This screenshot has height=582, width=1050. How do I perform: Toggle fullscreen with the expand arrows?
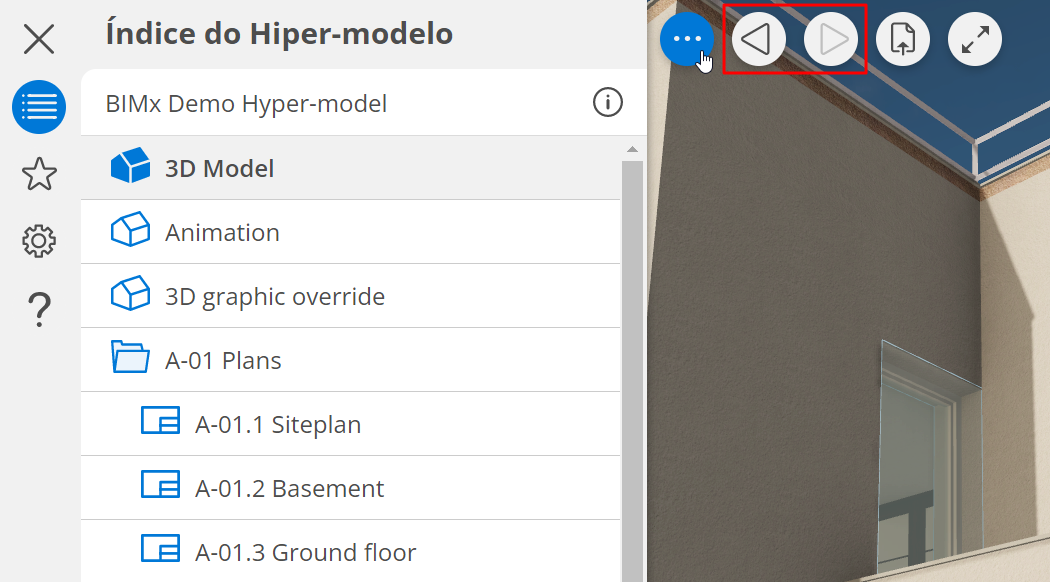tap(975, 40)
